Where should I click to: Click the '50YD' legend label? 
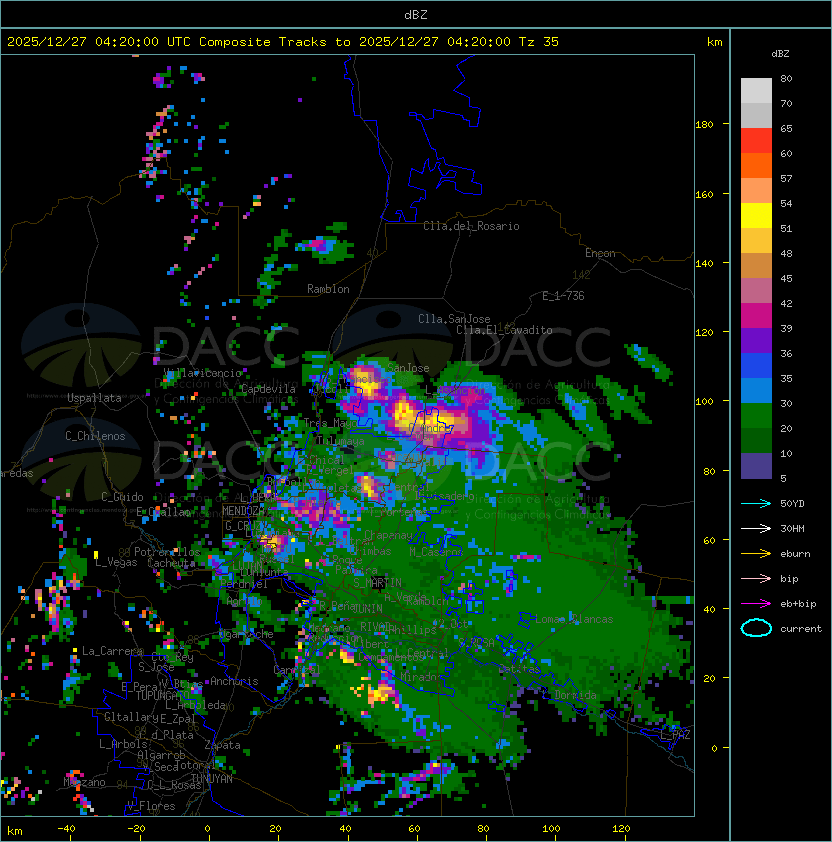(792, 503)
